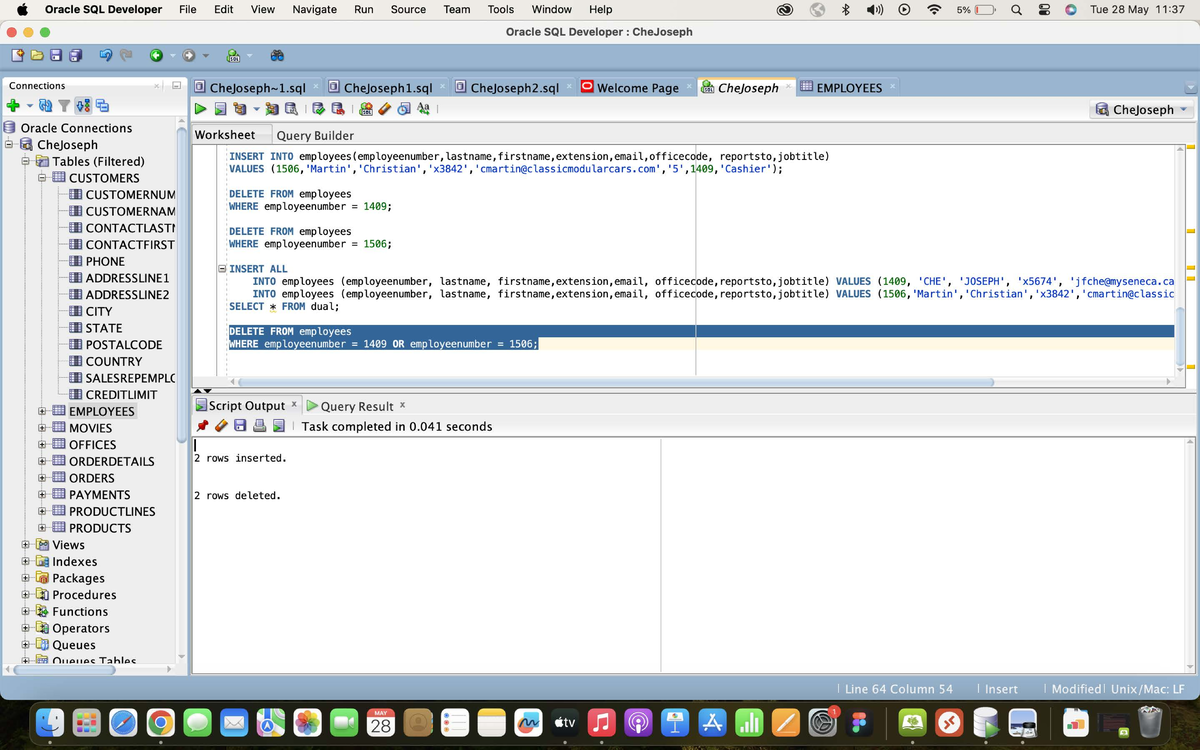Click the green plus New Connection icon
The height and width of the screenshot is (750, 1200).
pyautogui.click(x=14, y=106)
